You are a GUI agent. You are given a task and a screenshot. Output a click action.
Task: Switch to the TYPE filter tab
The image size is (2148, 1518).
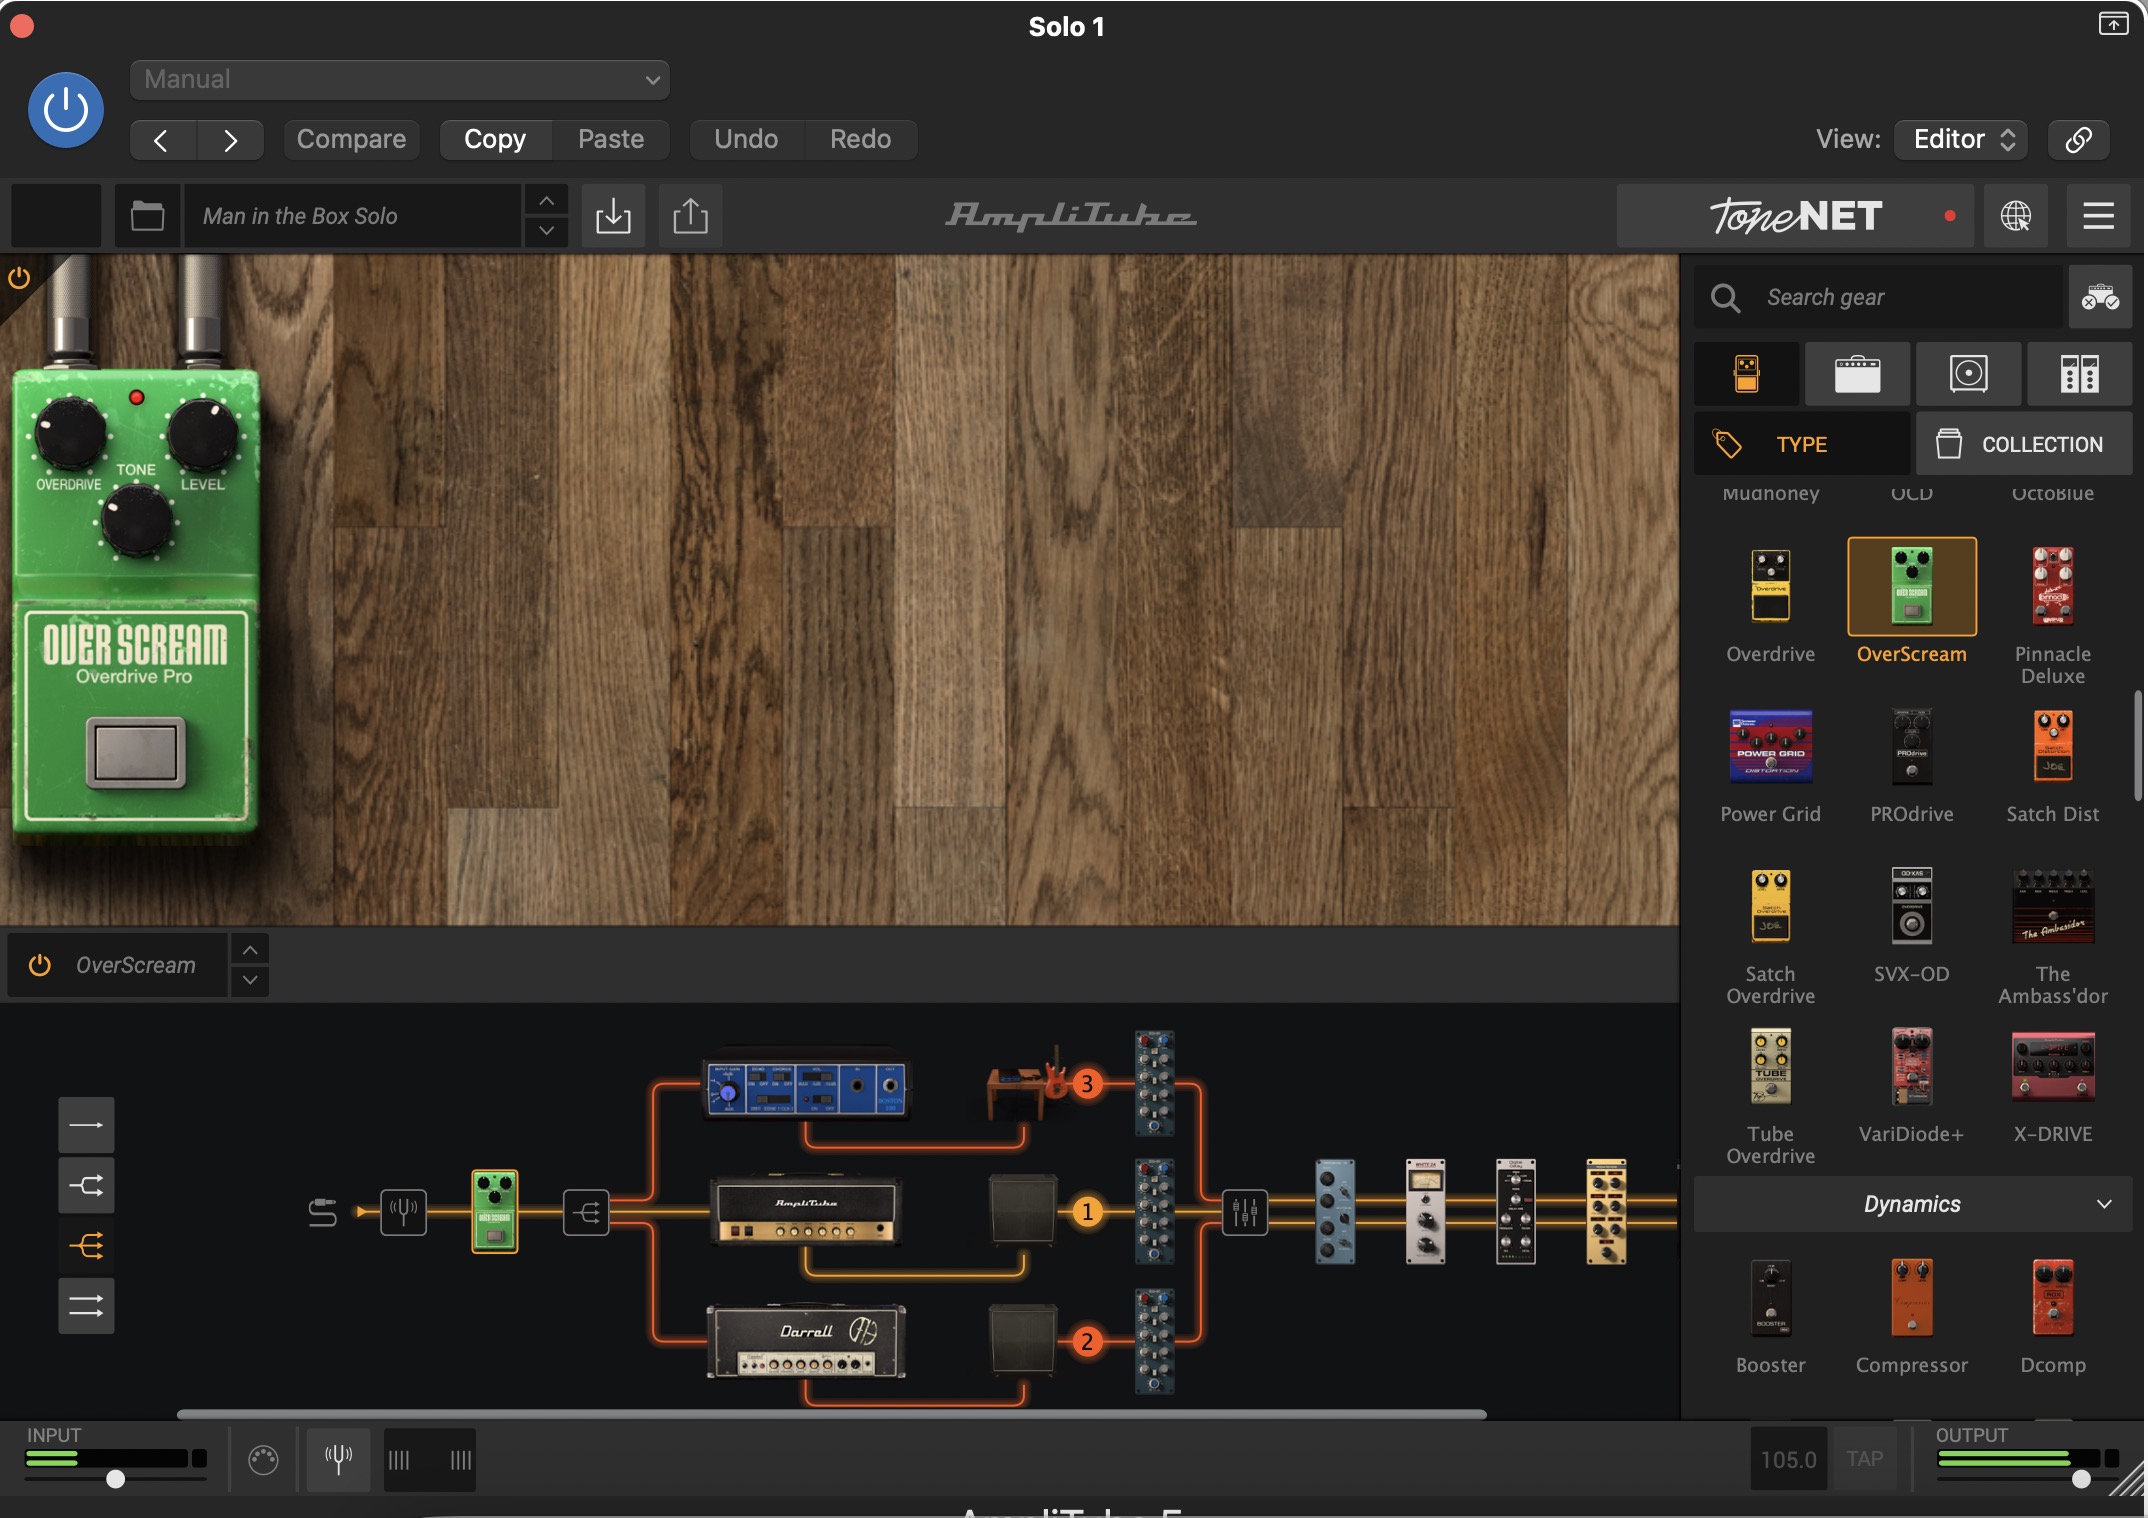1802,444
